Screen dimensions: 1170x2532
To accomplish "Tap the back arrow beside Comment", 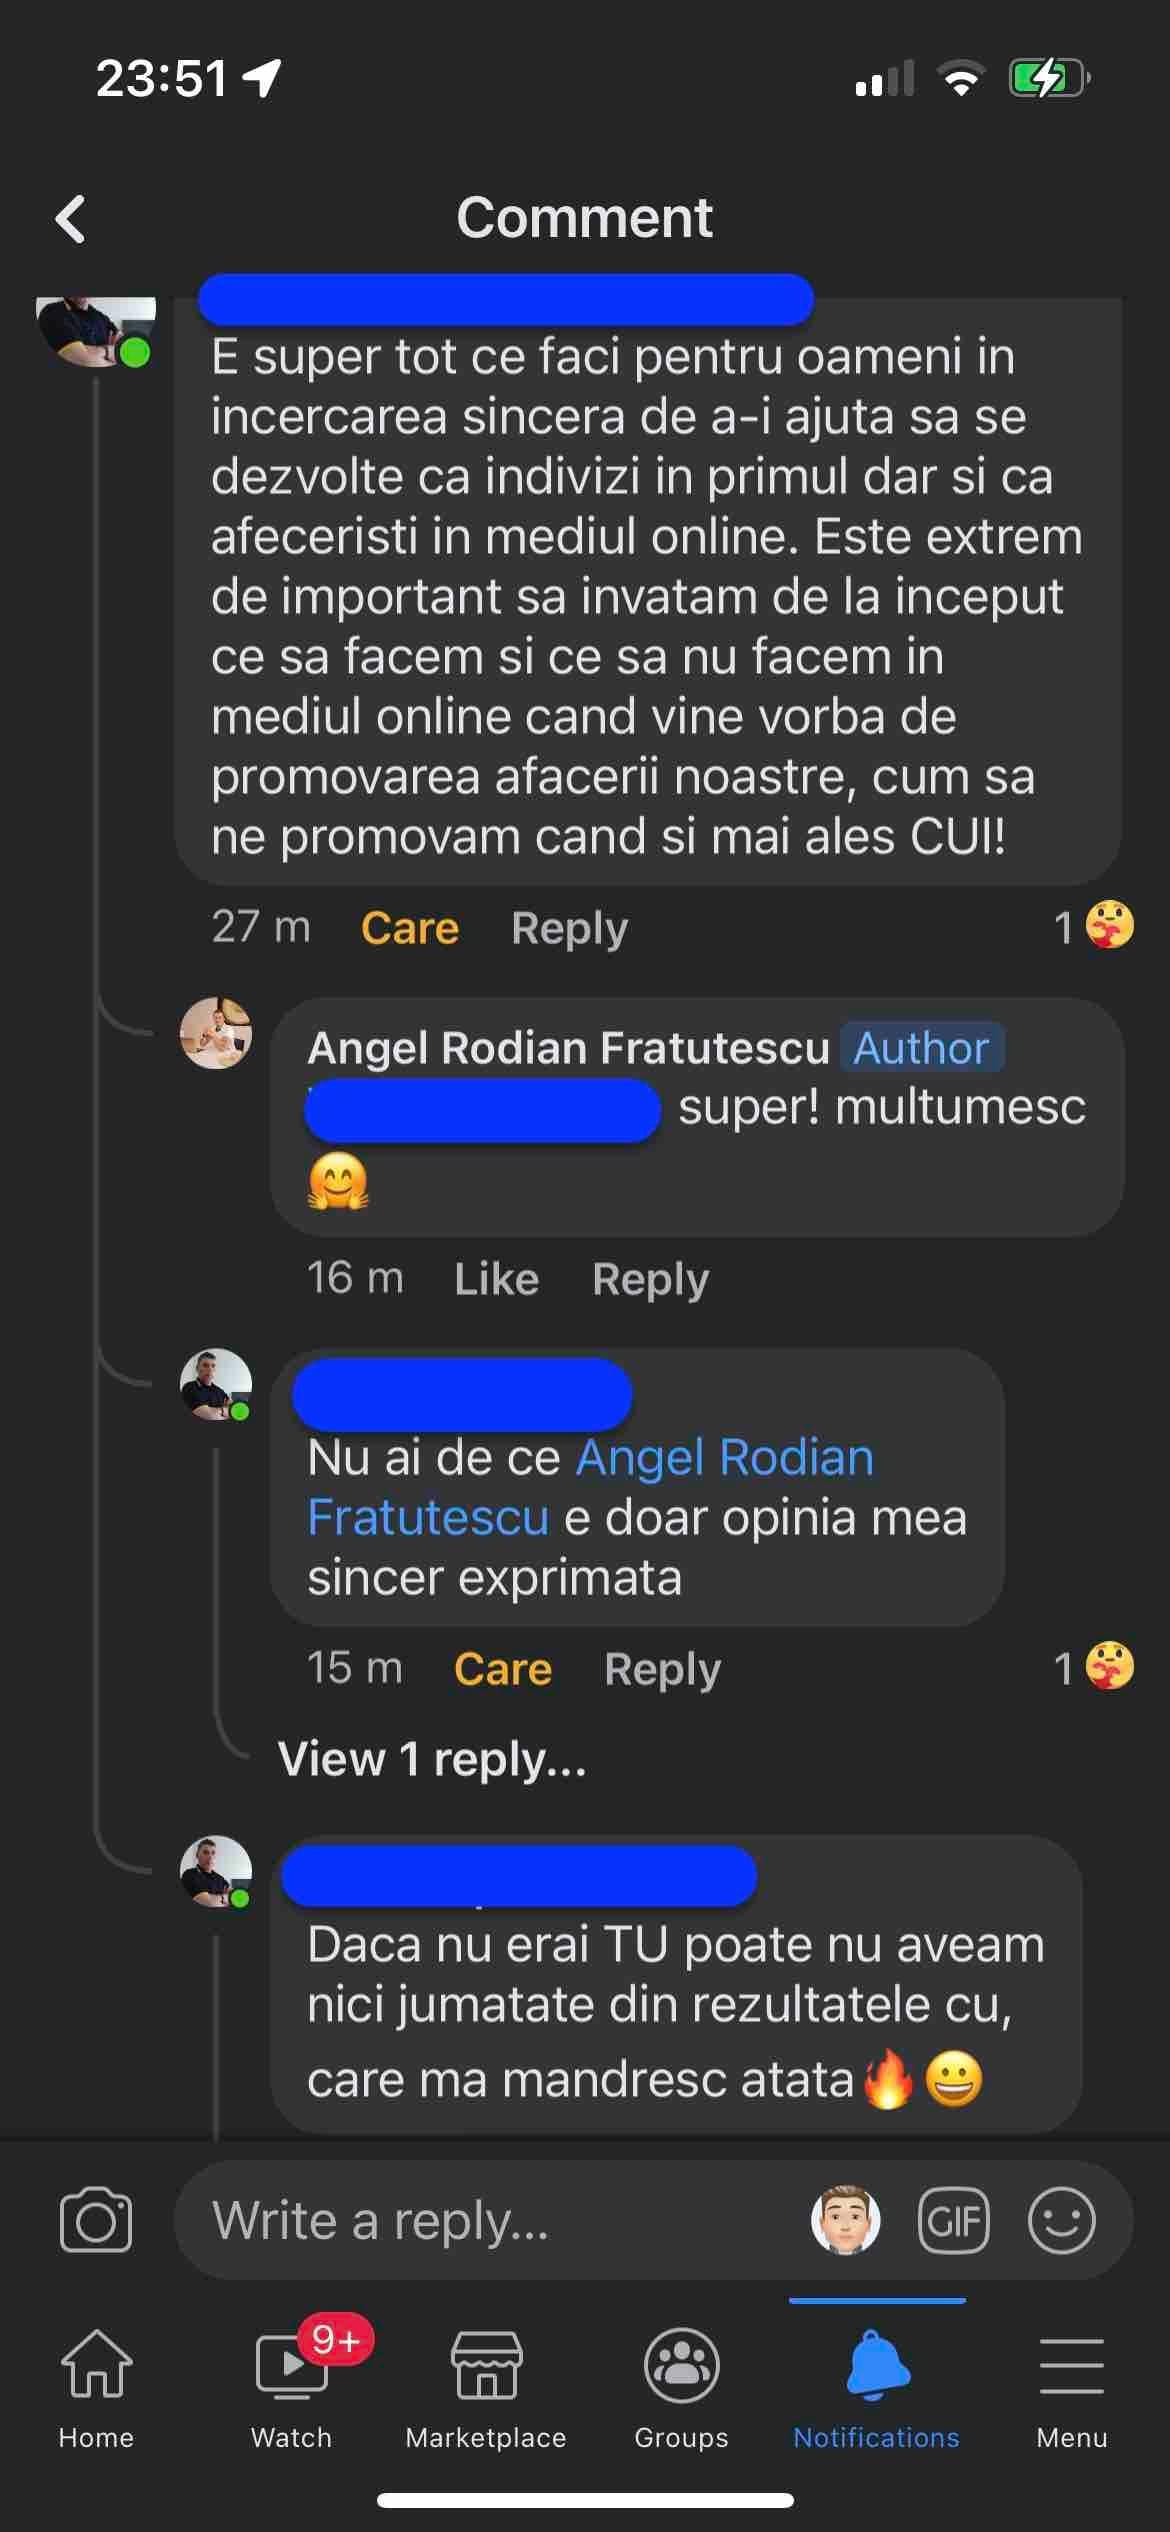I will click(x=70, y=219).
